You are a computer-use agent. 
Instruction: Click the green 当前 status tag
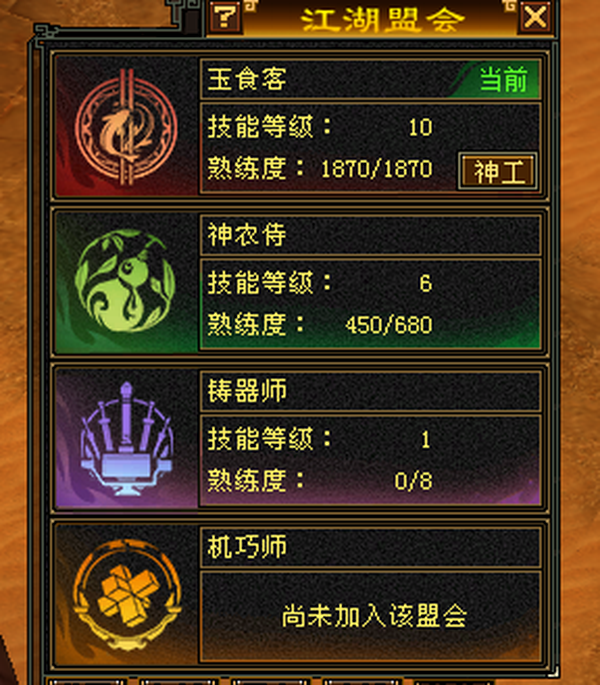pos(503,80)
